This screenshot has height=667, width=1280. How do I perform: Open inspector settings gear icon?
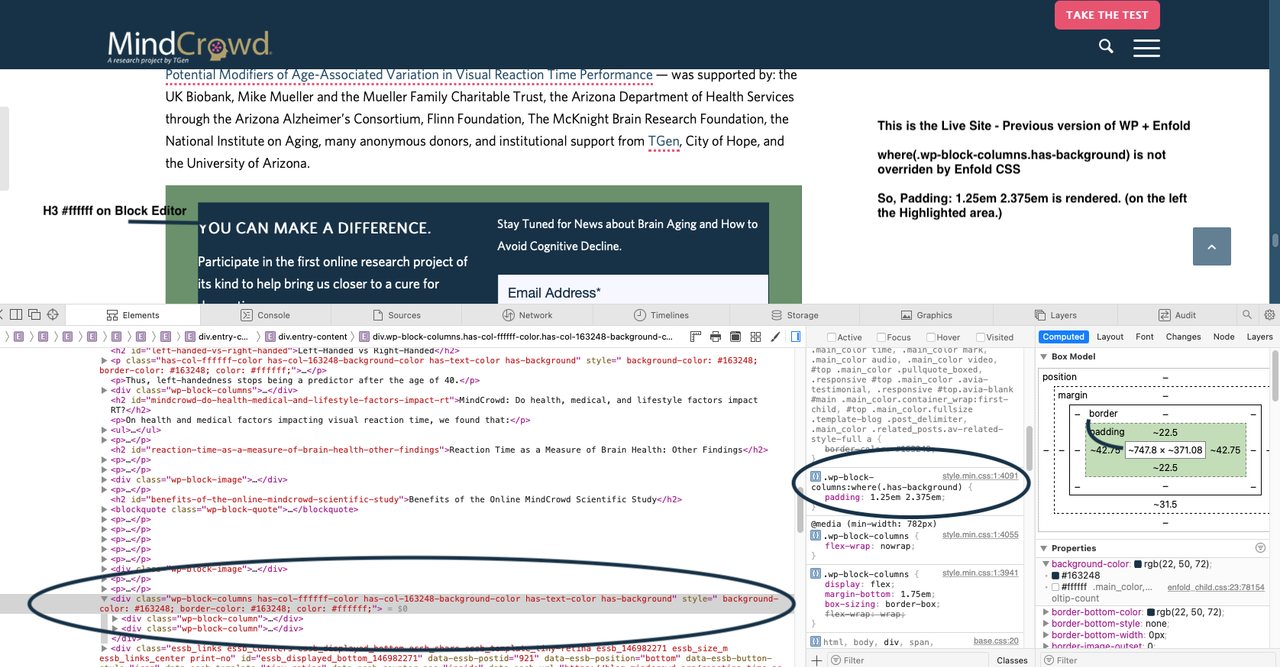1268,315
